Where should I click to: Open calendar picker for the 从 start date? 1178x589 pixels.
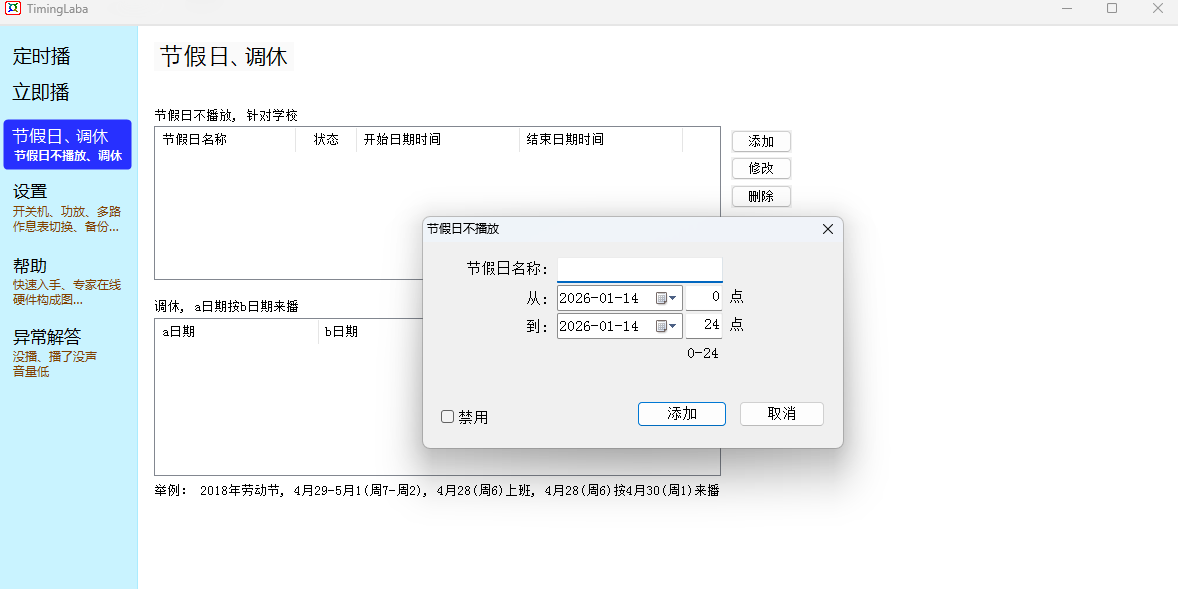pyautogui.click(x=667, y=298)
